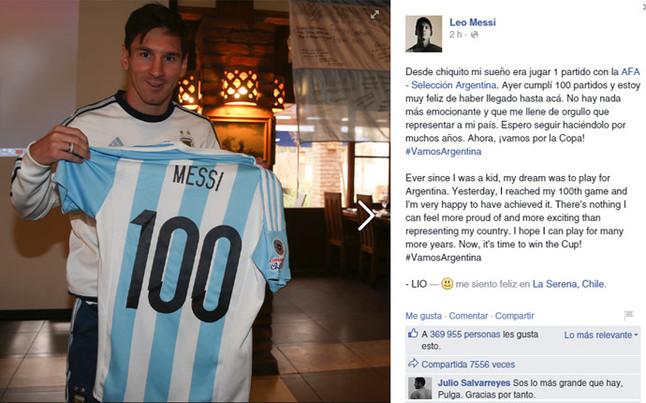Screen dimensions: 646x403
Task: Click 'Me gusta' to like post
Action: pos(424,316)
